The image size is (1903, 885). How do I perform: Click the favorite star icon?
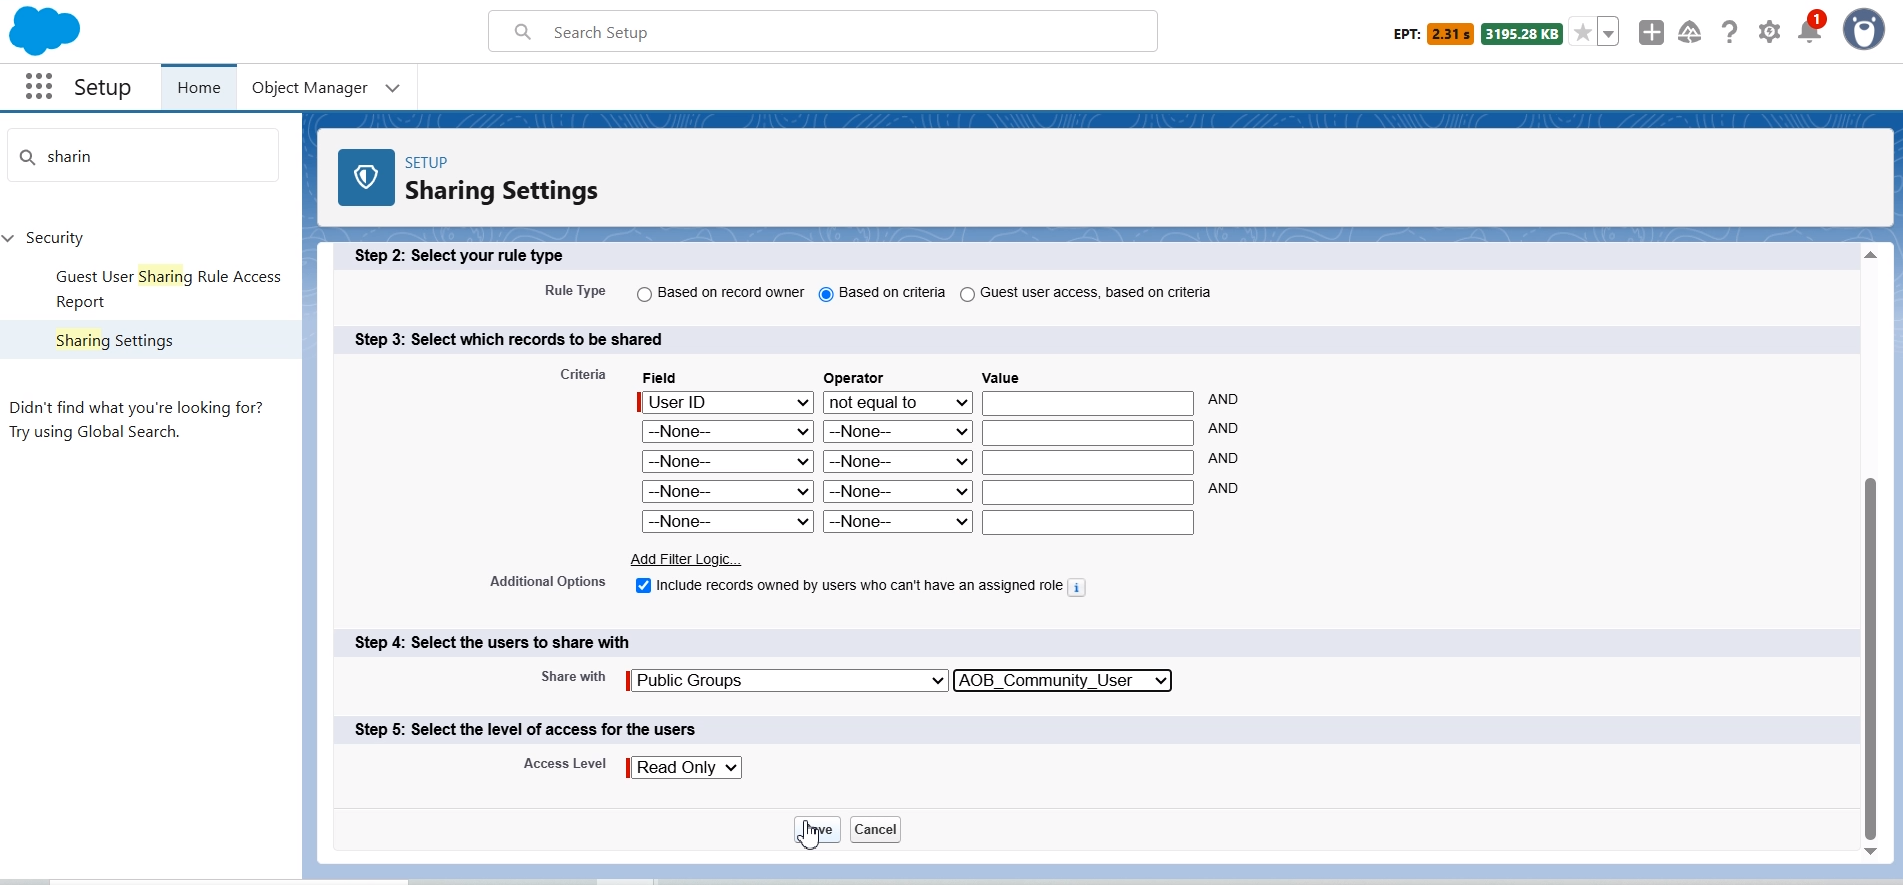1582,33
